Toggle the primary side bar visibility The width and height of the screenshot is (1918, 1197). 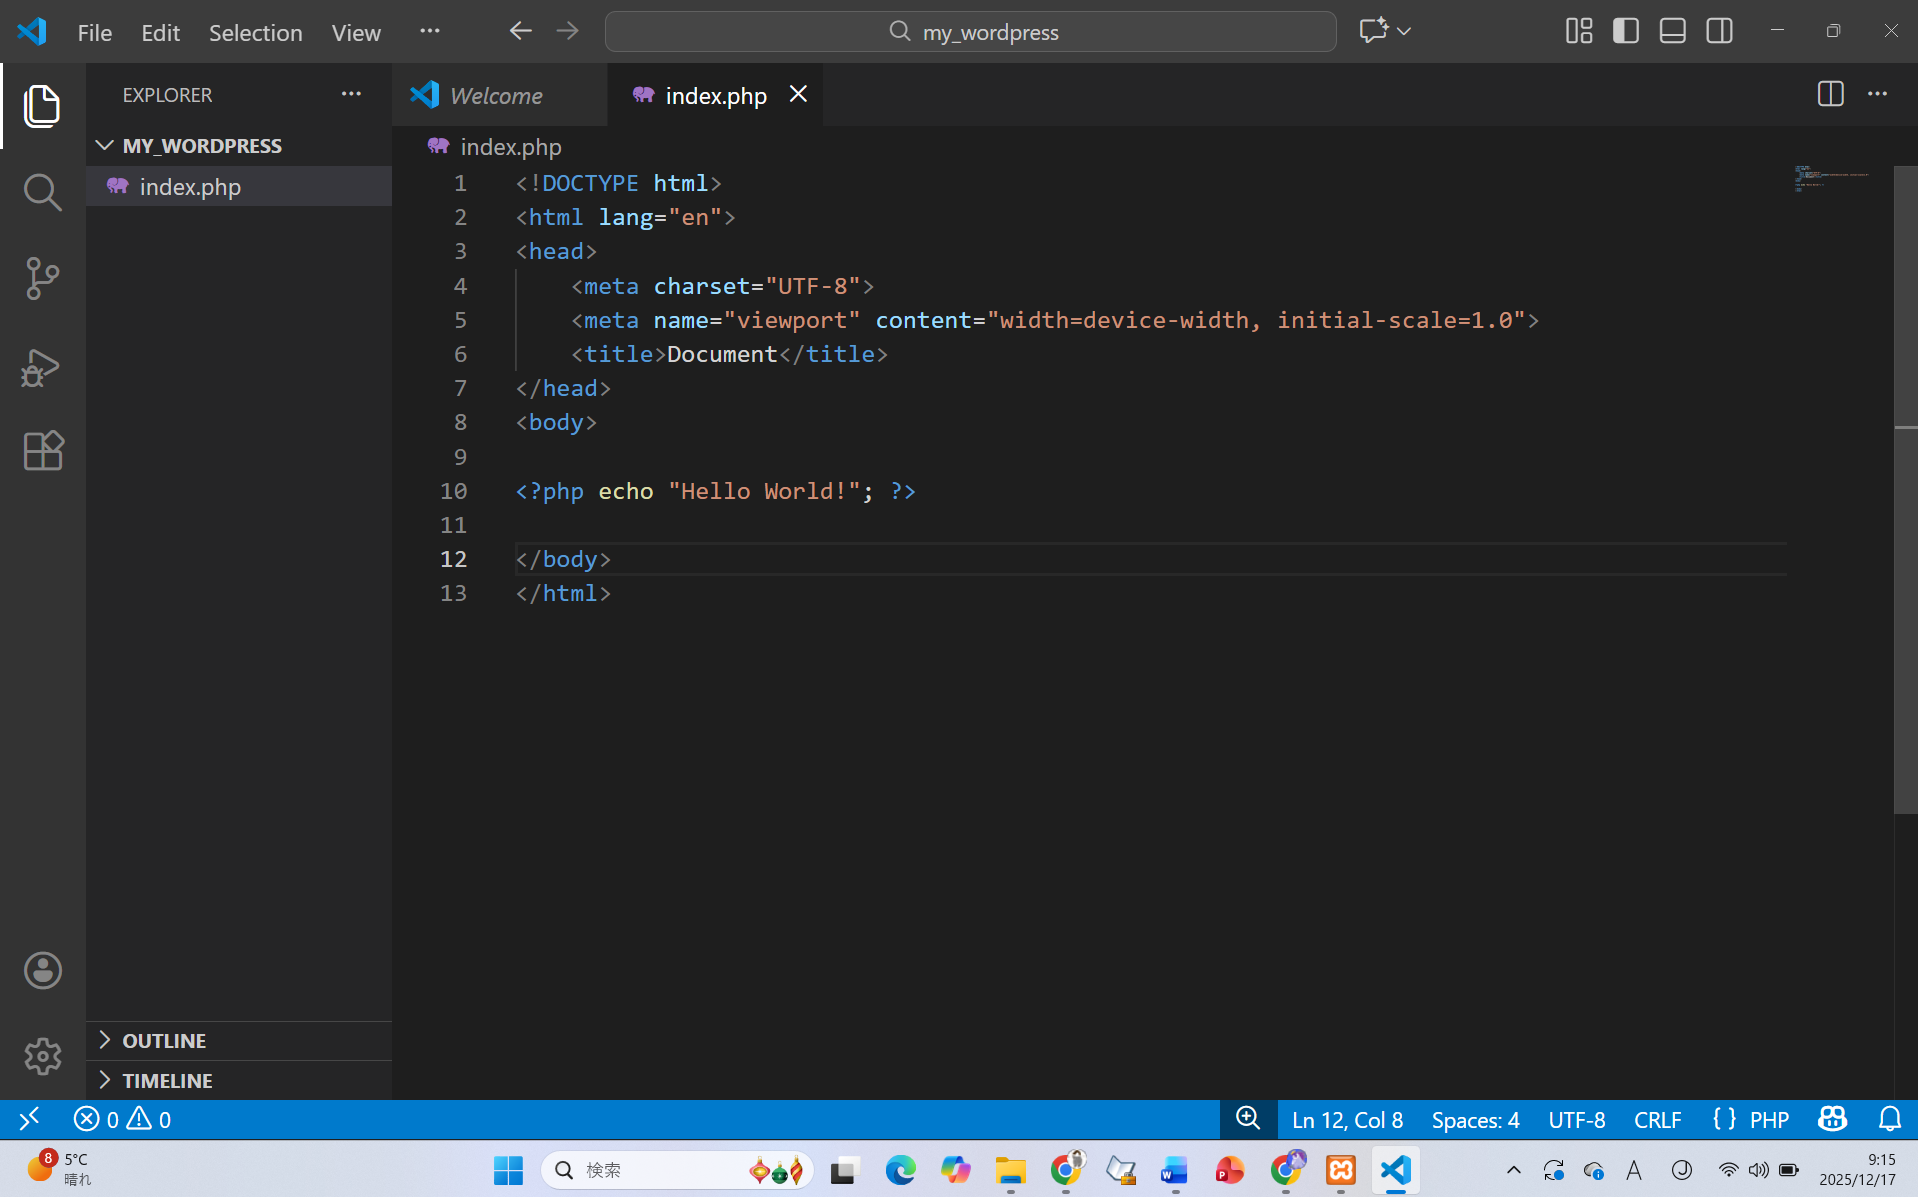[x=1626, y=31]
